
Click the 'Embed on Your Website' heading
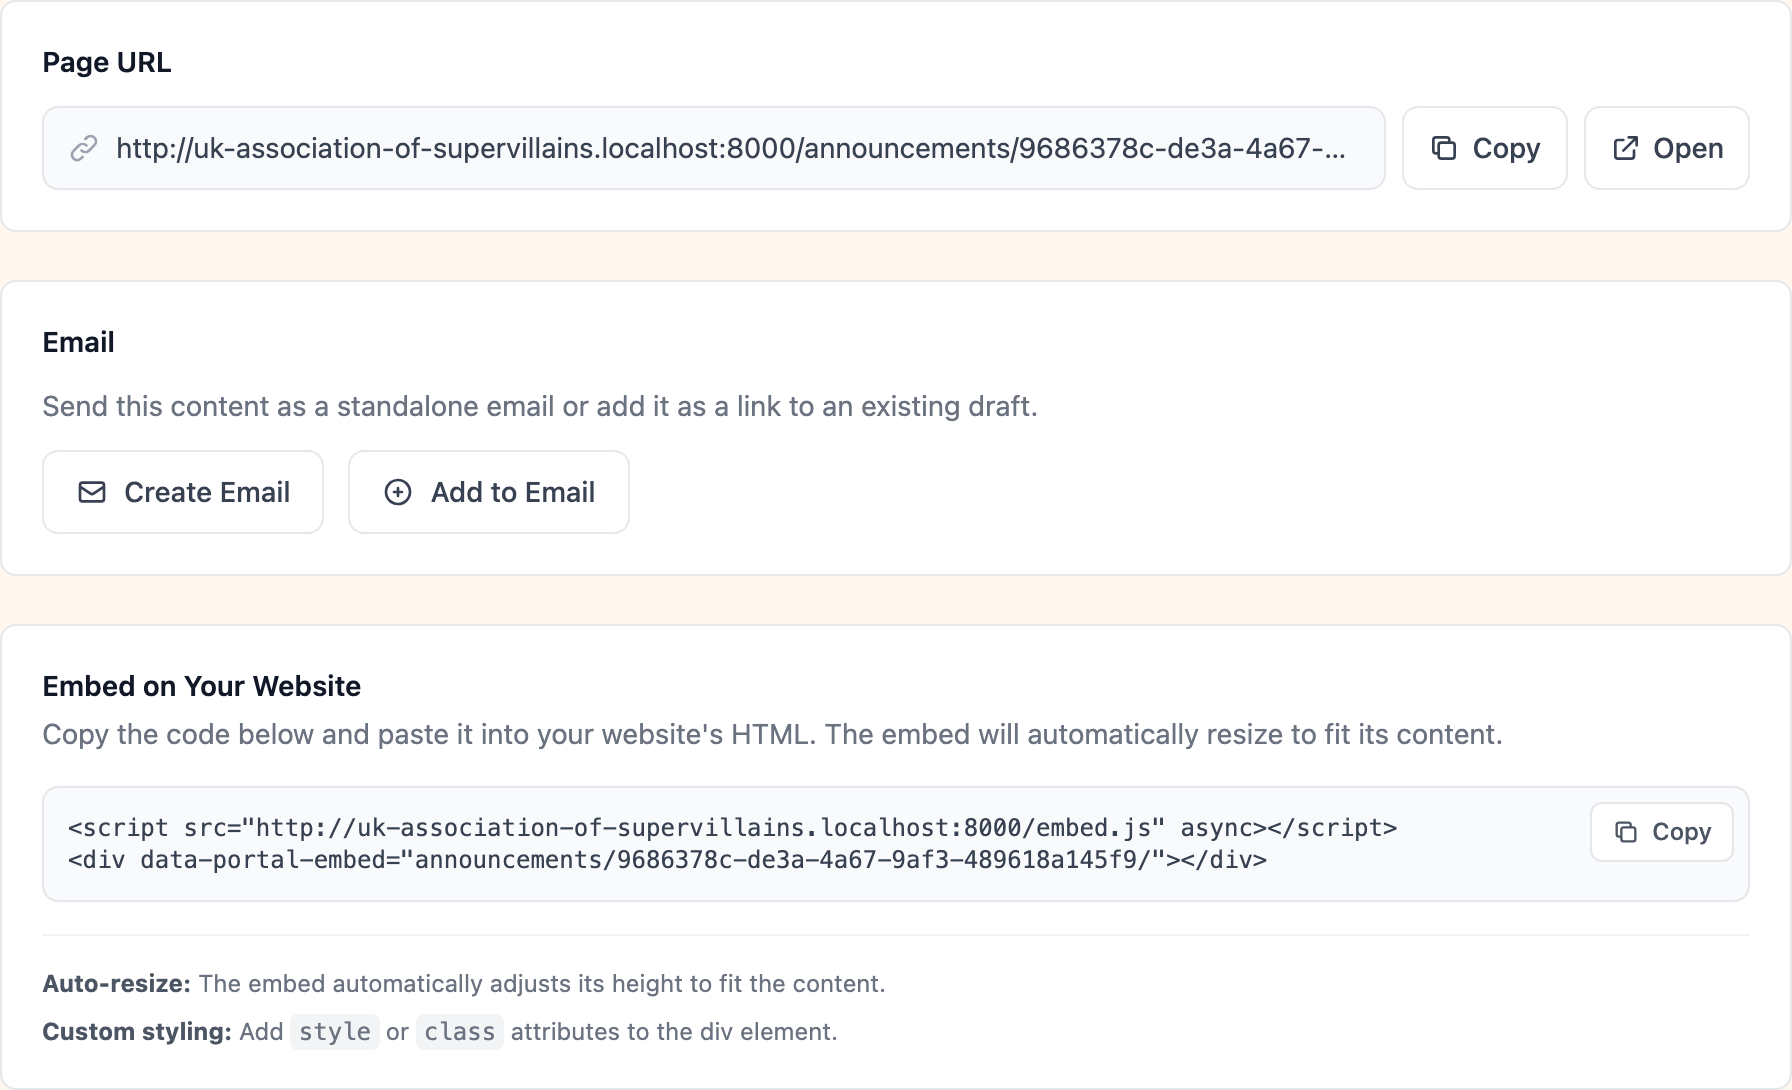tap(202, 686)
